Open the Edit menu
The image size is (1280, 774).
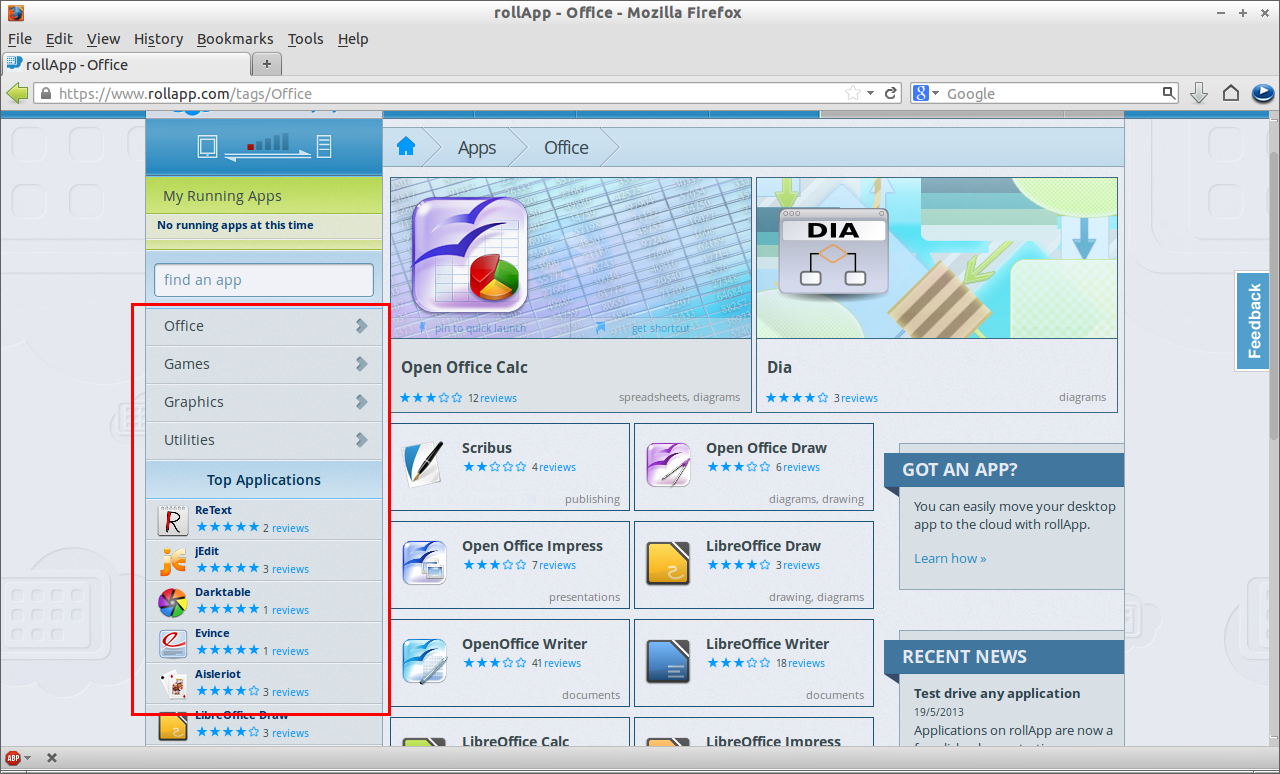click(x=59, y=39)
